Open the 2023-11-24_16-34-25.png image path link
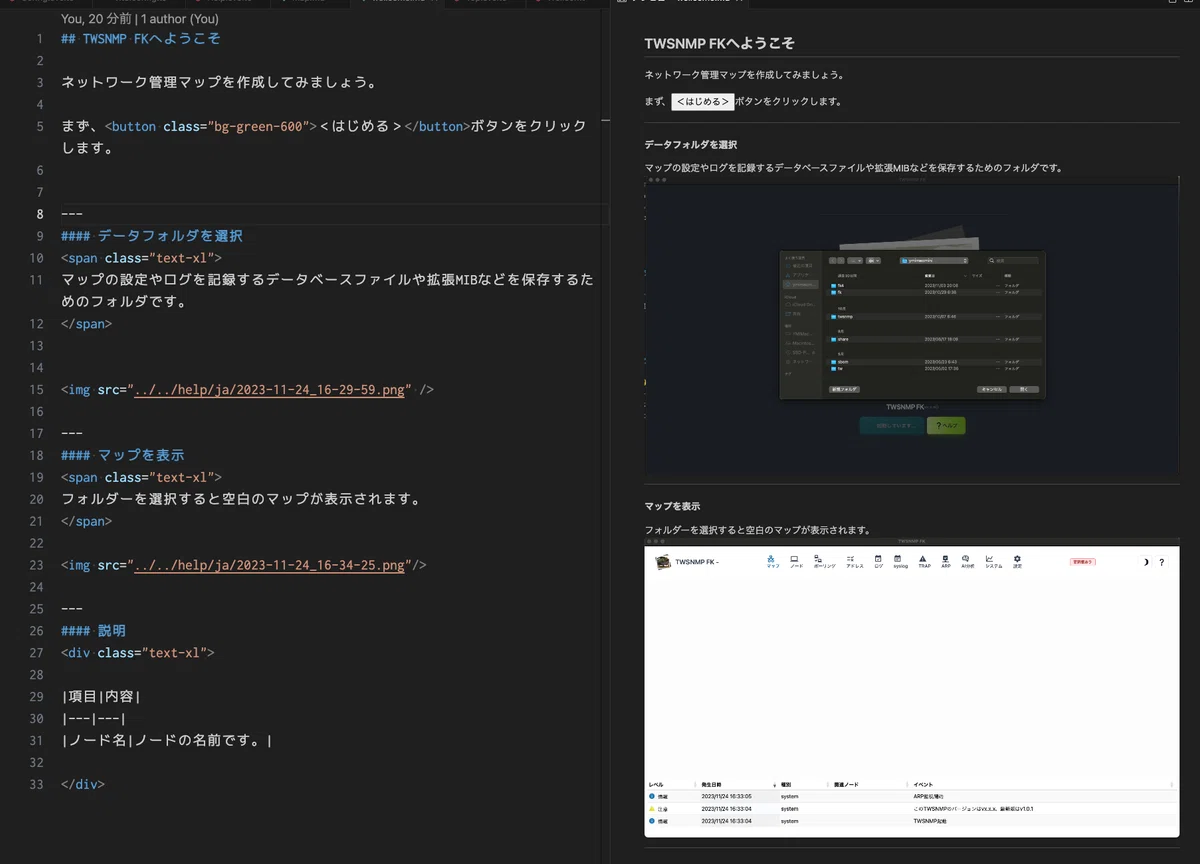Viewport: 1200px width, 864px height. (x=269, y=565)
